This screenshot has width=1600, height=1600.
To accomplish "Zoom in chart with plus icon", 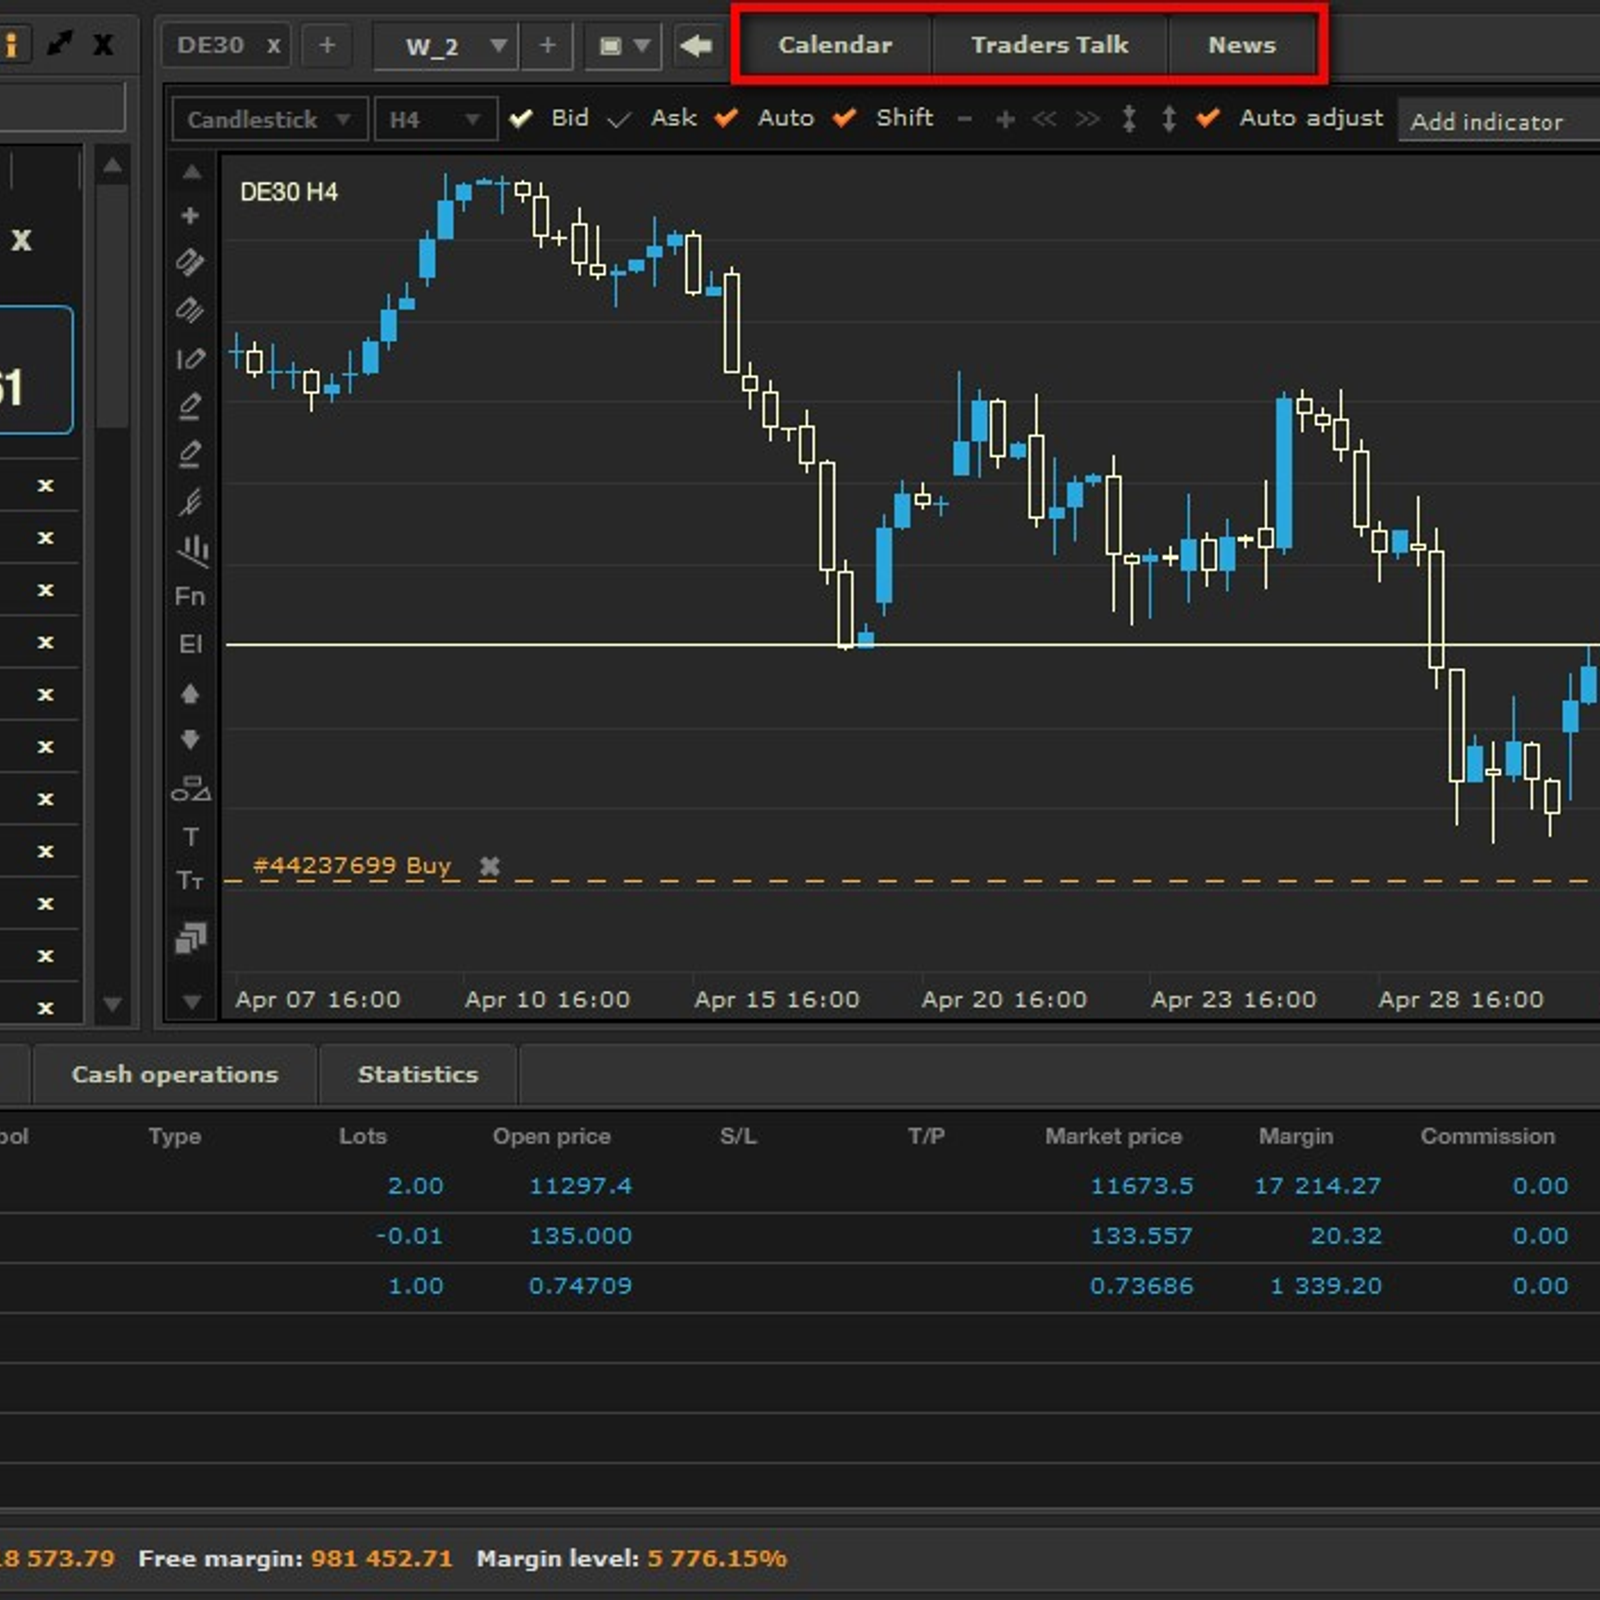I will point(1005,119).
